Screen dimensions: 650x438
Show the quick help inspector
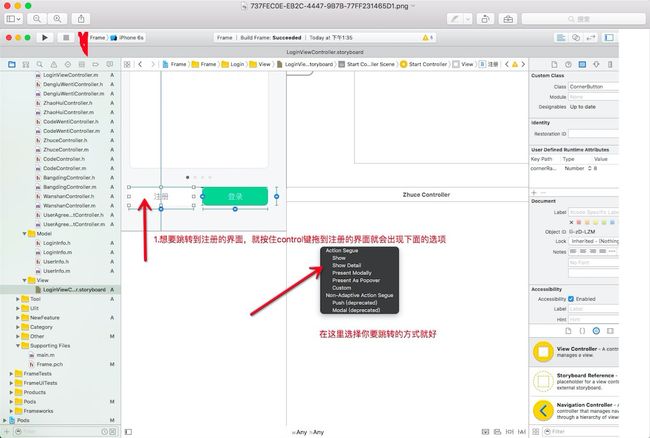pyautogui.click(x=568, y=64)
